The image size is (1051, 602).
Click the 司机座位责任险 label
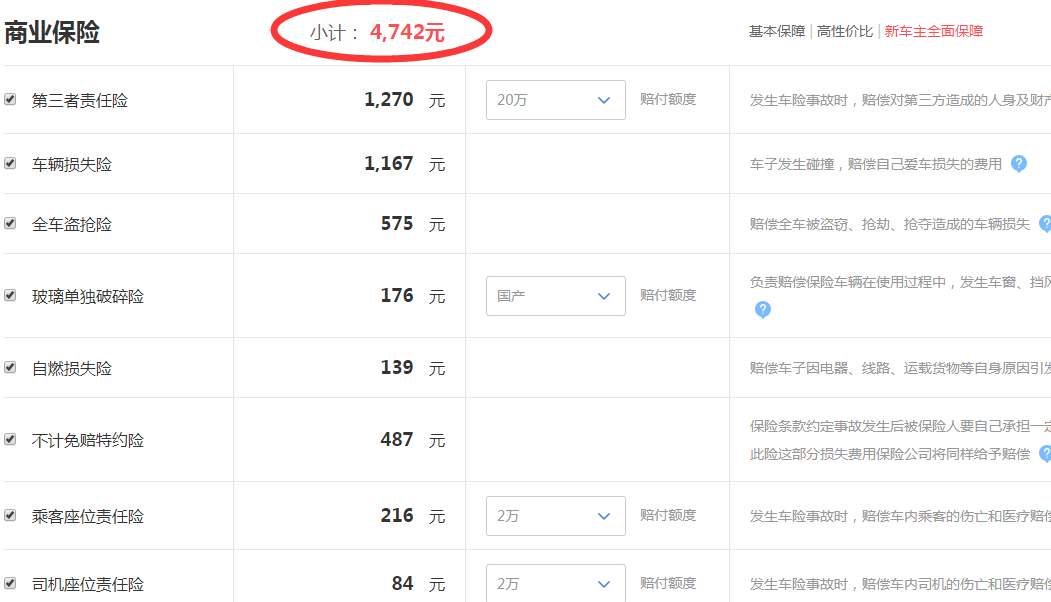pyautogui.click(x=88, y=585)
